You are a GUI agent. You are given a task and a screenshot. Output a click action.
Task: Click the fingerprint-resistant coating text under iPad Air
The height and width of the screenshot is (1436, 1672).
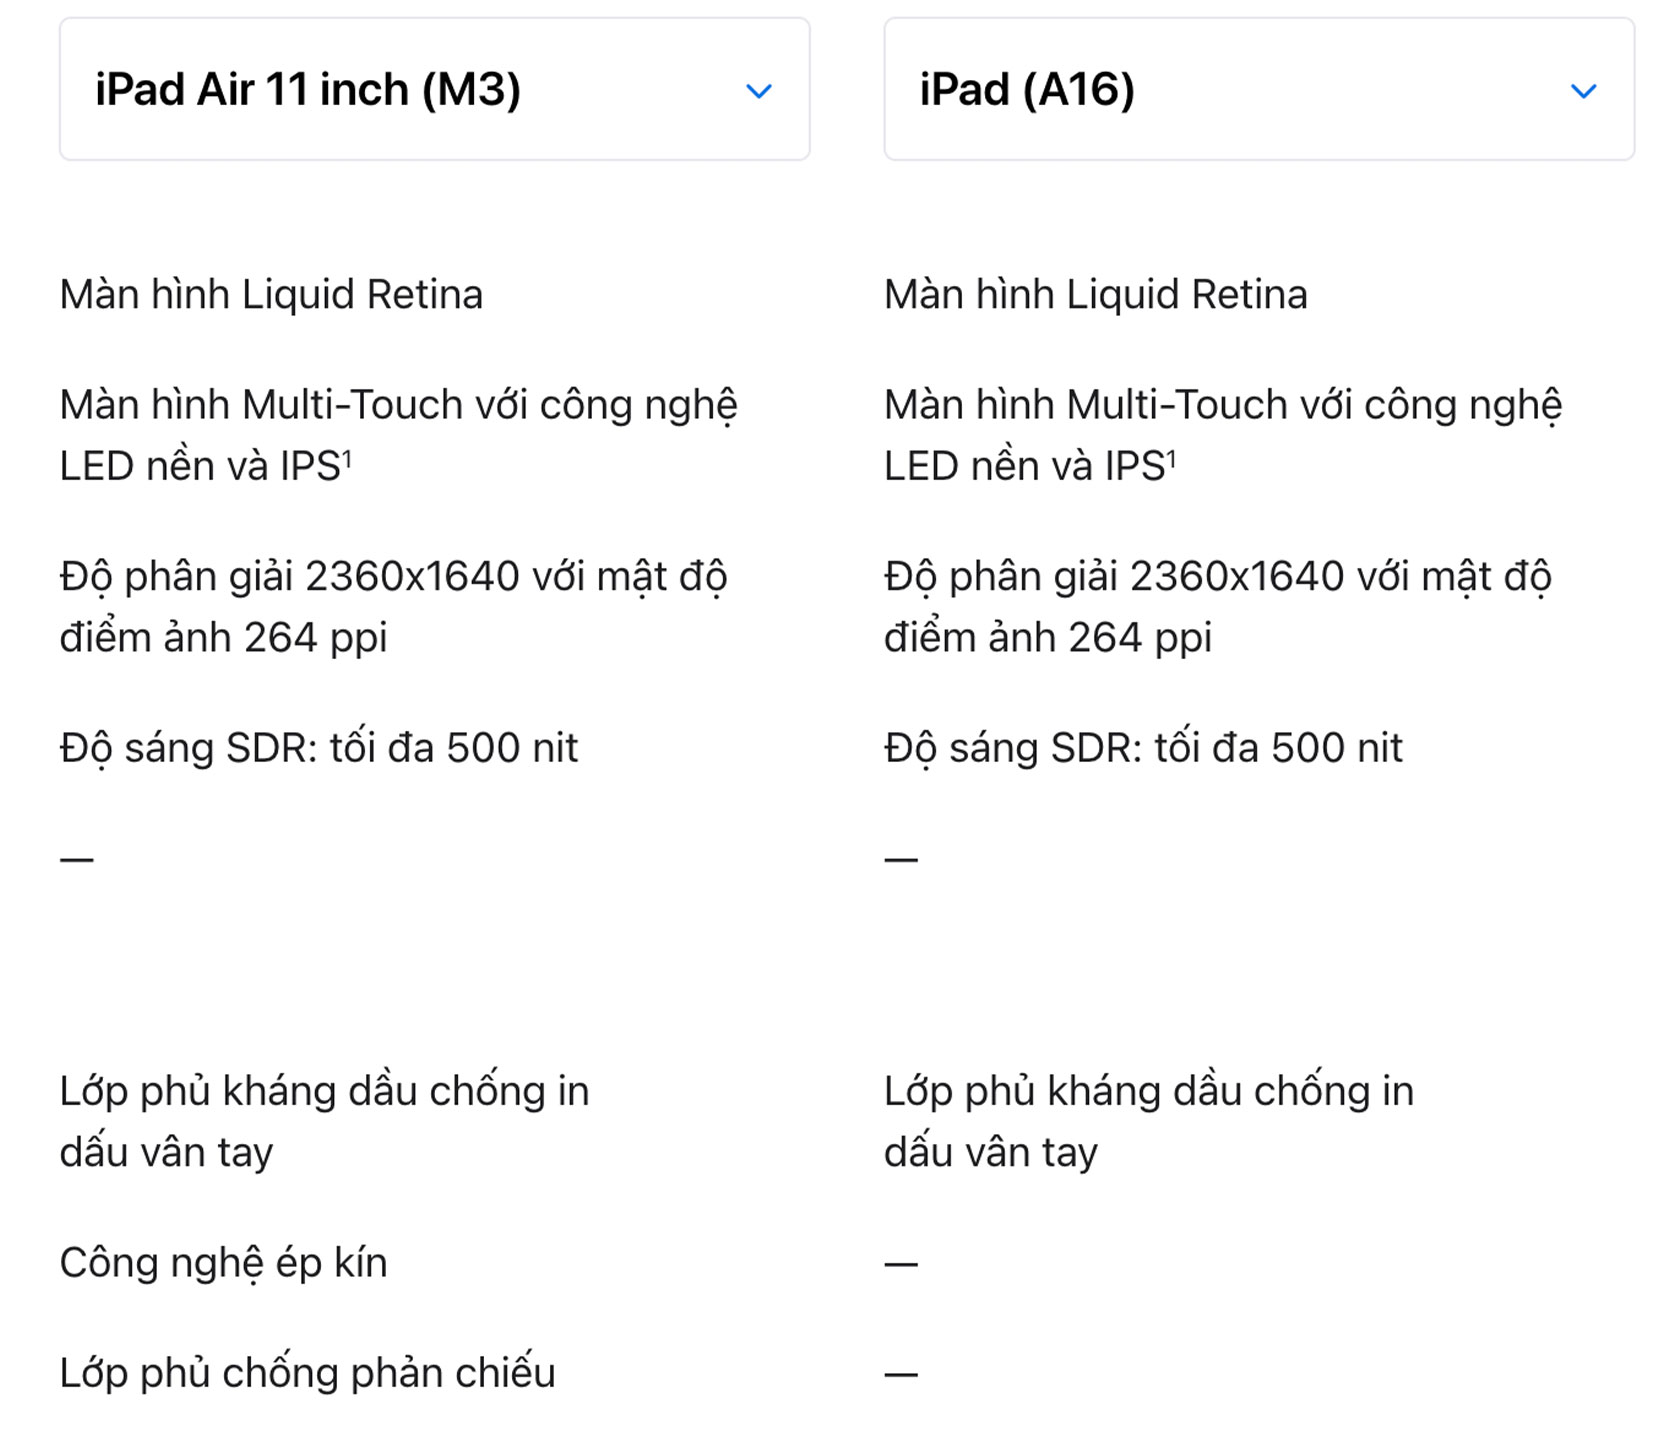[325, 1121]
